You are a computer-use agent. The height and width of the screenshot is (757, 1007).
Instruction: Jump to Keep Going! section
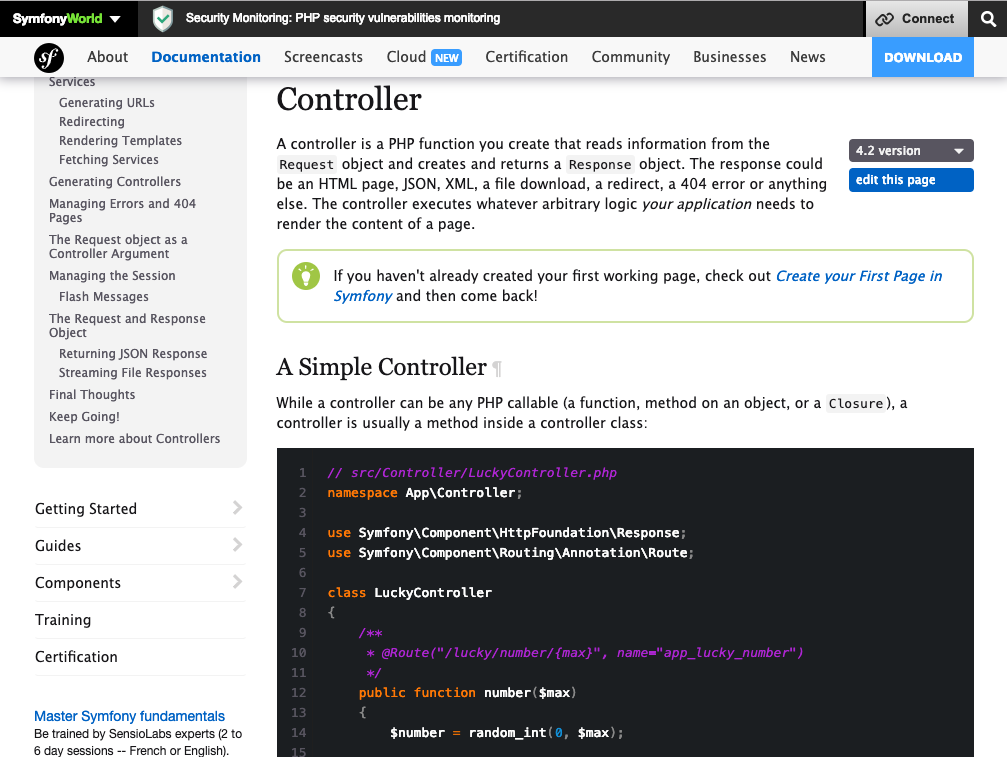(84, 417)
